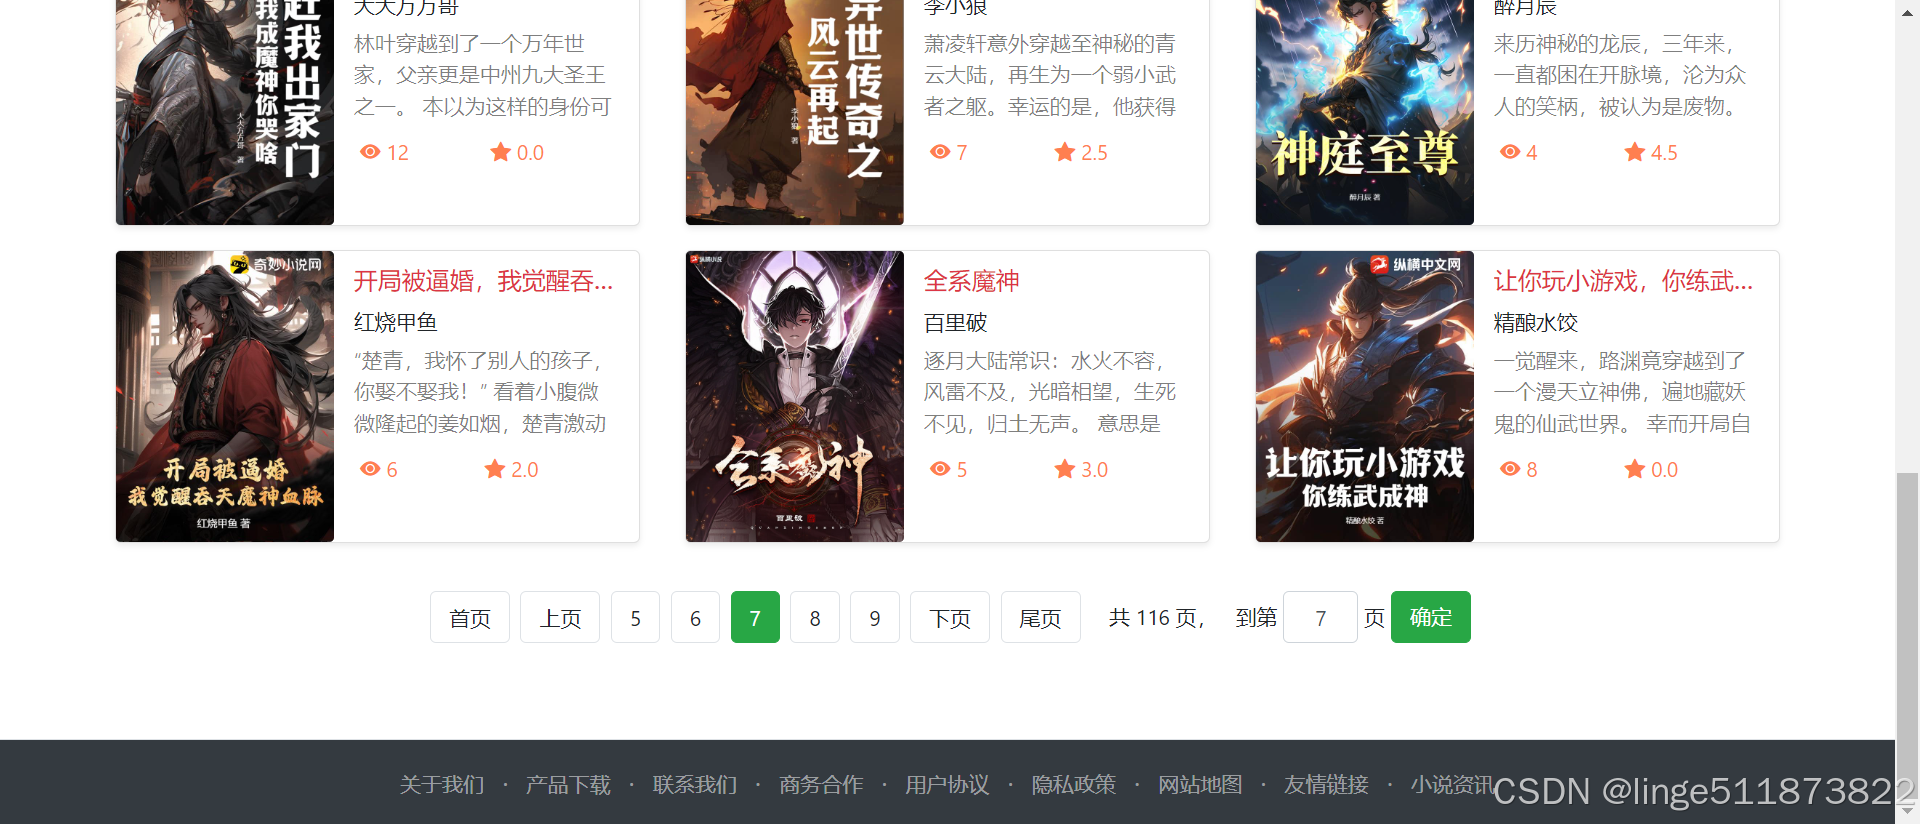This screenshot has height=824, width=1920.
Task: Click the star icon beside rating 2.0
Action: 495,469
